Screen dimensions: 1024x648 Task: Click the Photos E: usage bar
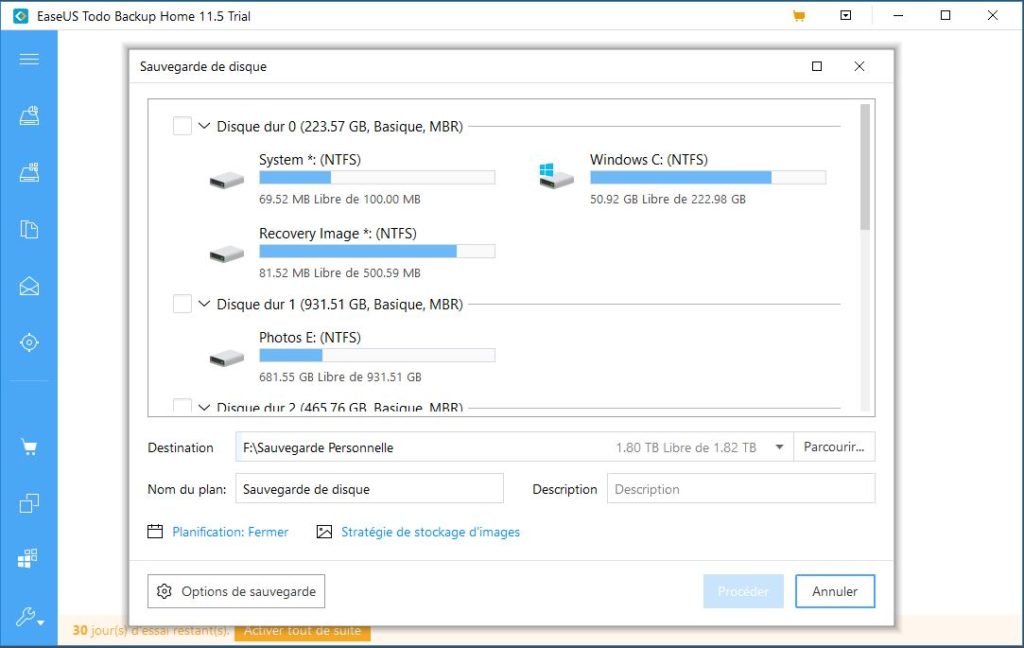[377, 355]
